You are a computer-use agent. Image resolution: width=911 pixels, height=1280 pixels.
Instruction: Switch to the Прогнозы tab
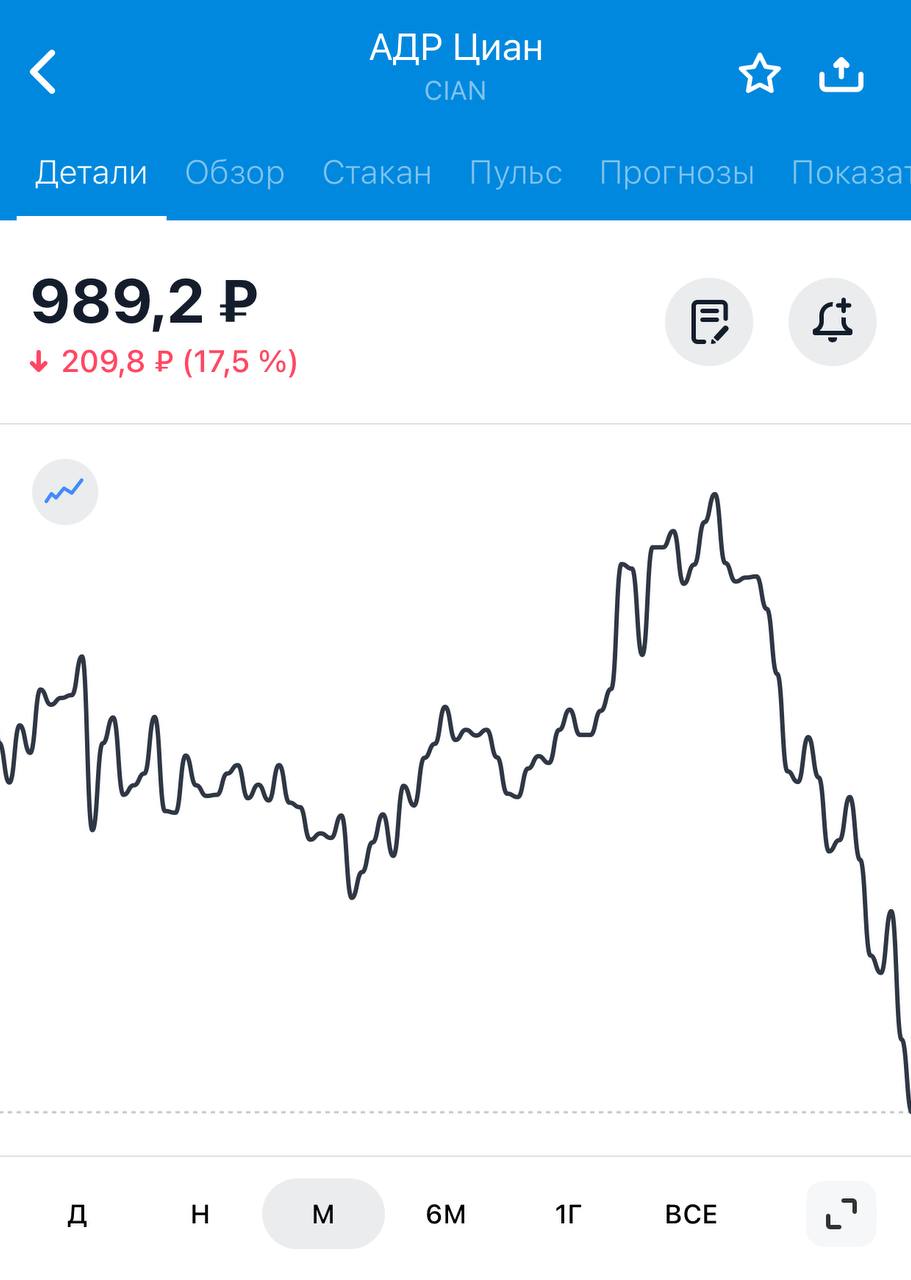(x=677, y=173)
